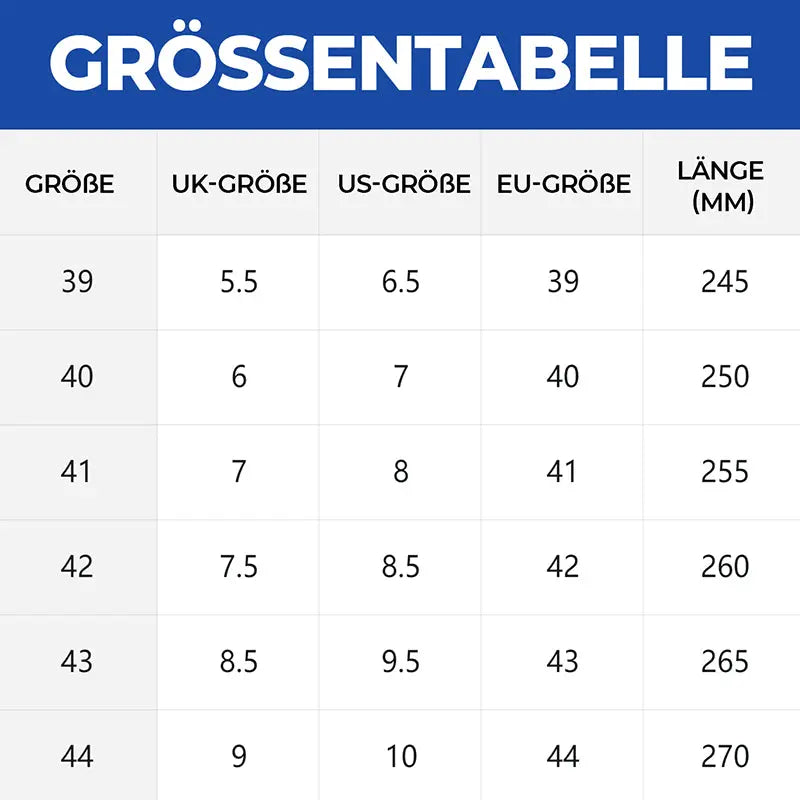The image size is (800, 800).
Task: Click the 245 length cell
Action: 724,282
